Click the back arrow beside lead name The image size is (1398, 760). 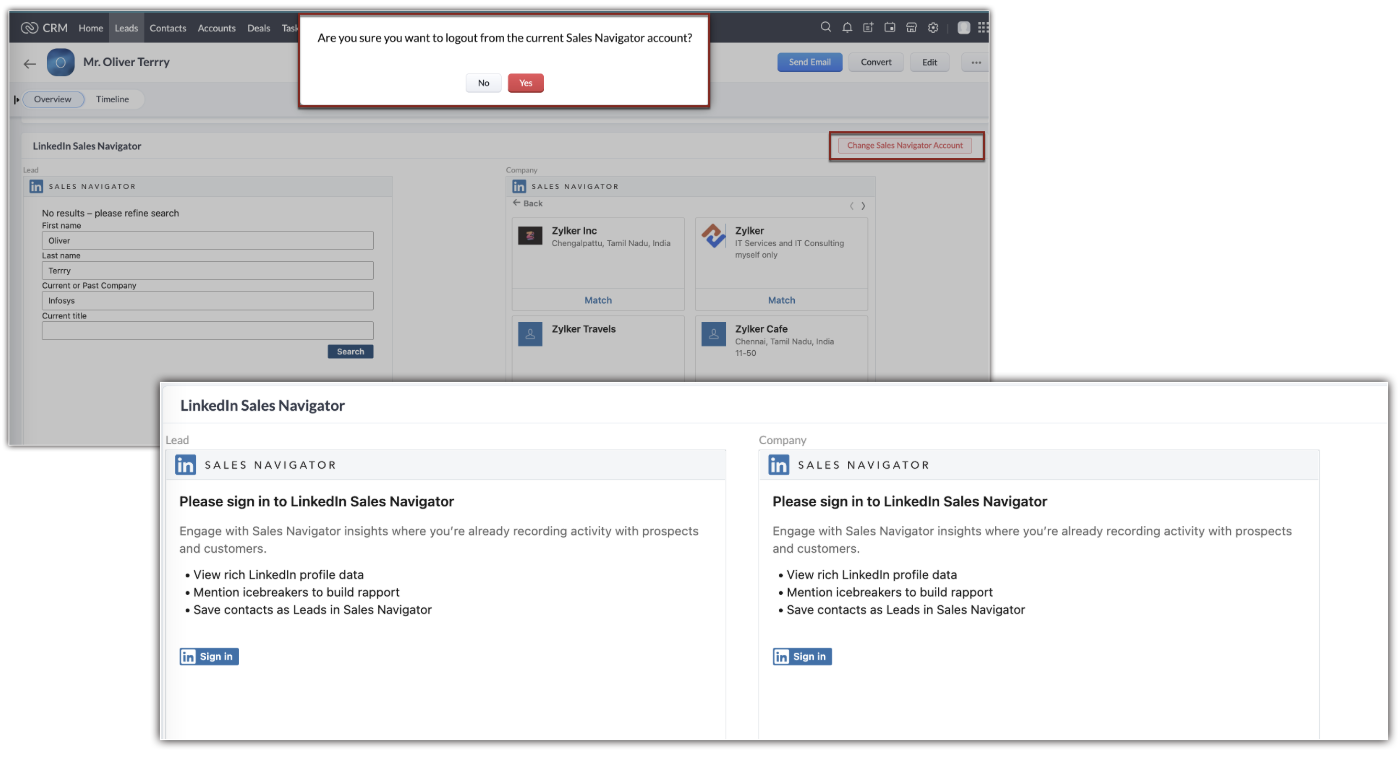pyautogui.click(x=30, y=63)
